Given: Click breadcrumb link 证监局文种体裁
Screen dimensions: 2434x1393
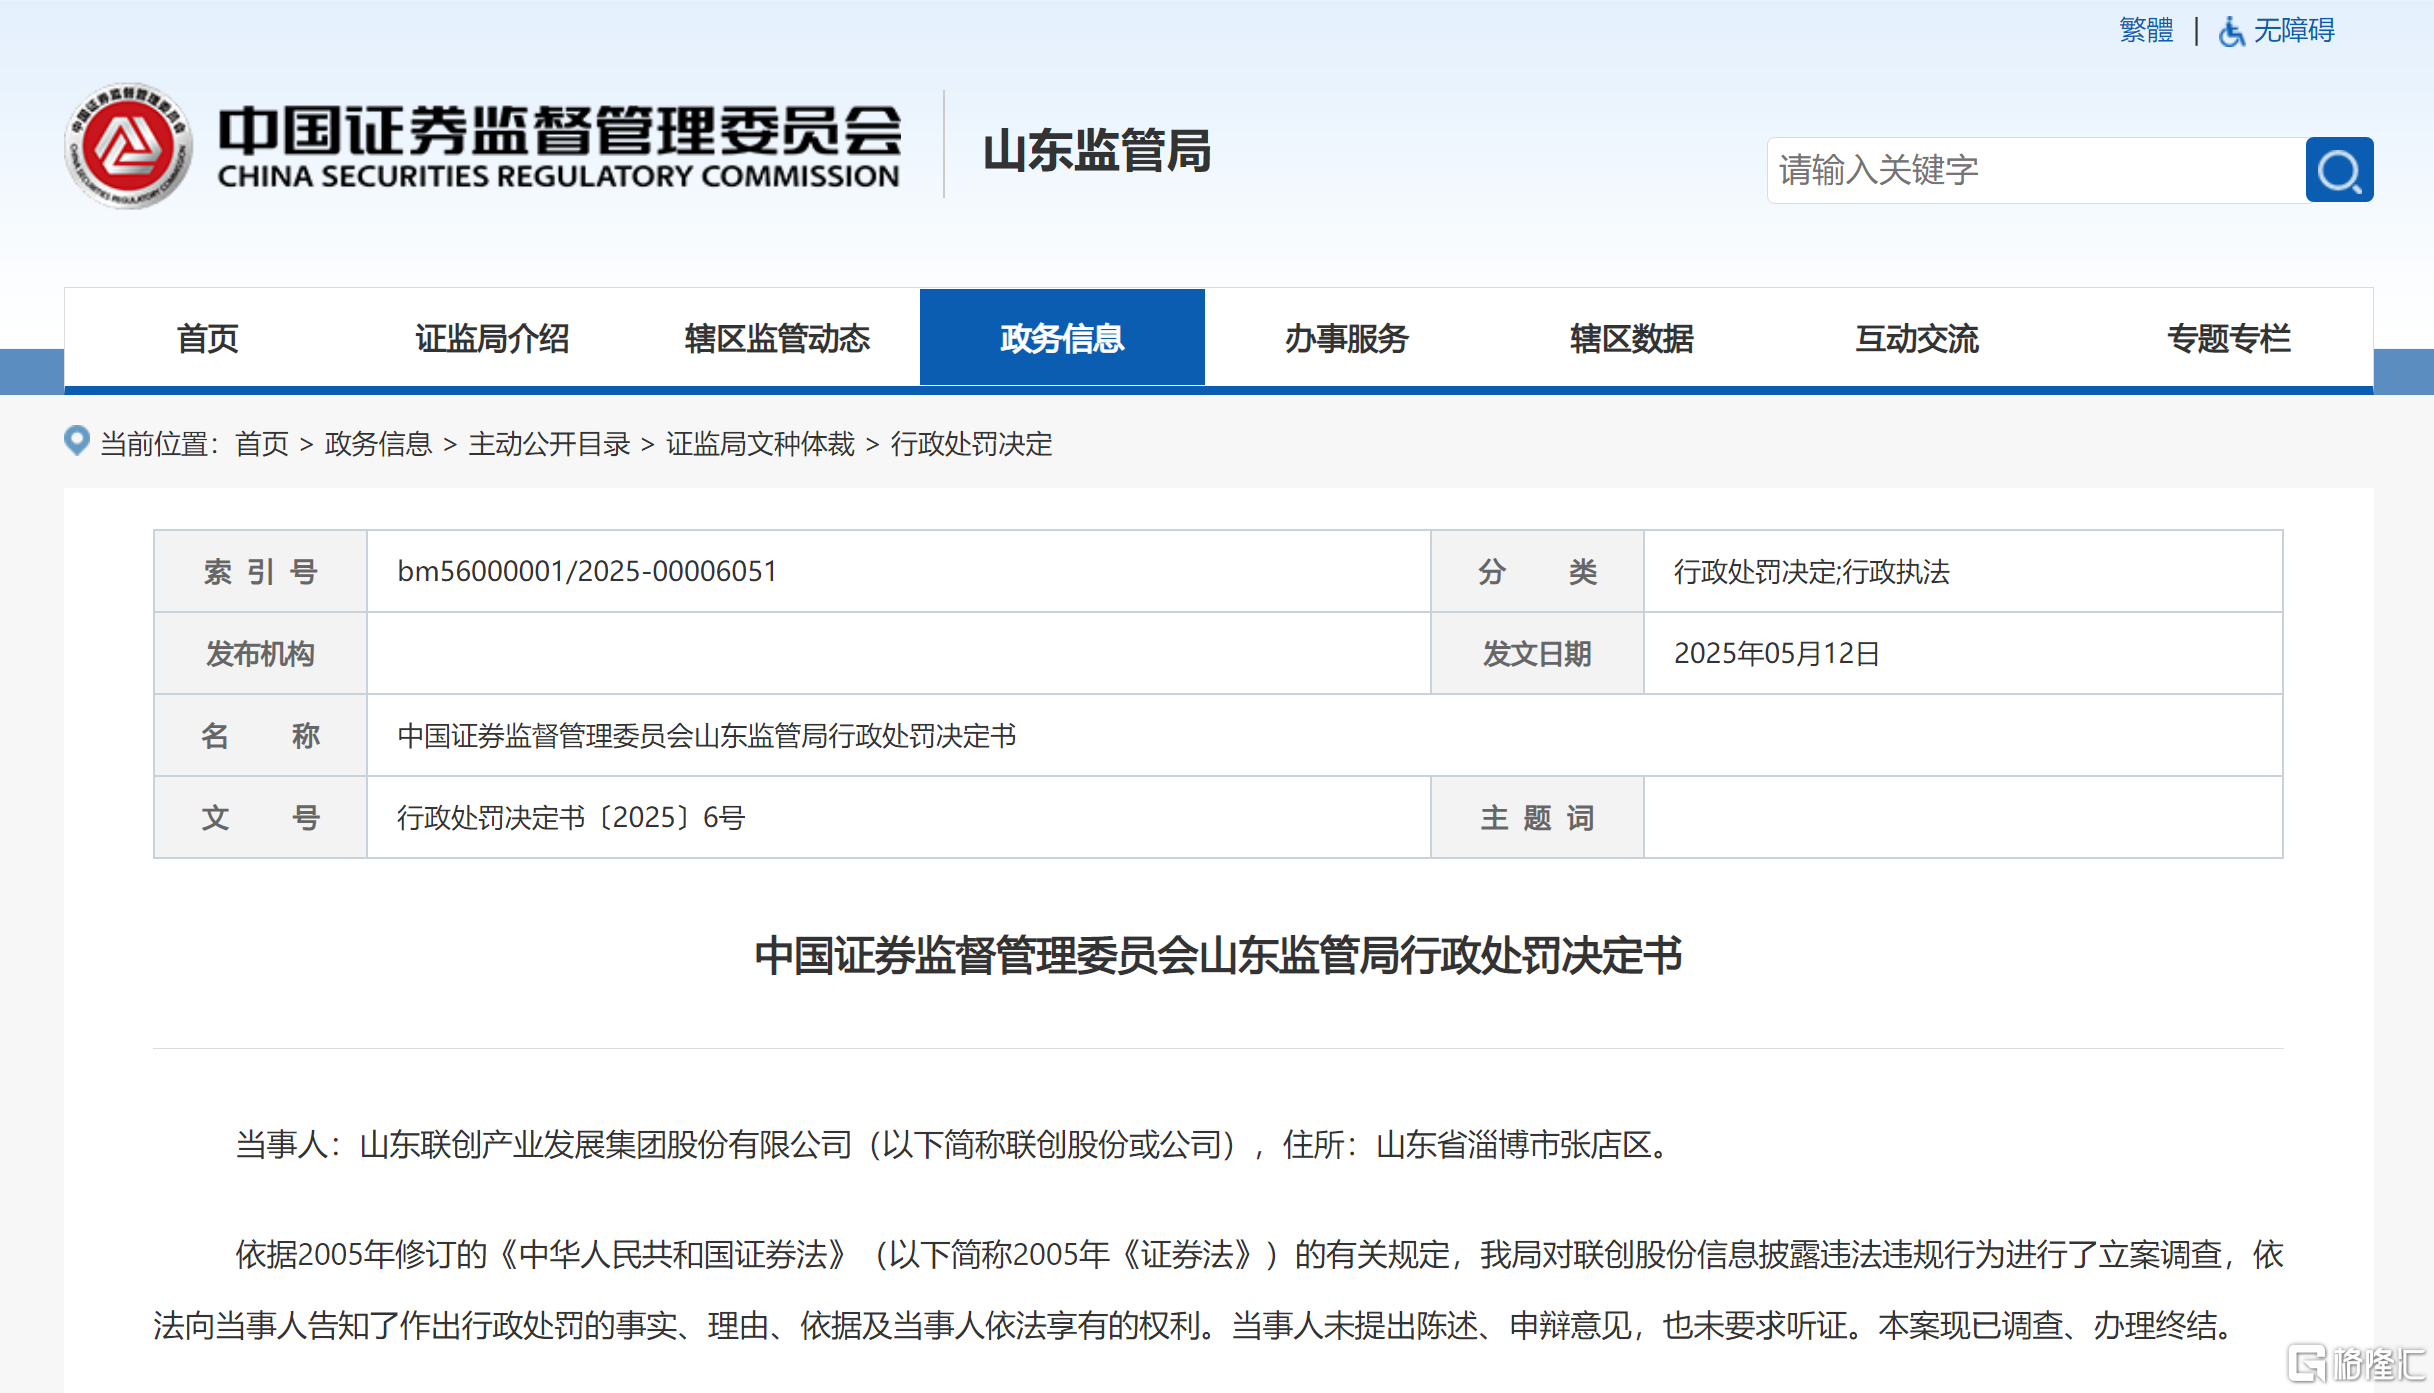Looking at the screenshot, I should coord(760,444).
